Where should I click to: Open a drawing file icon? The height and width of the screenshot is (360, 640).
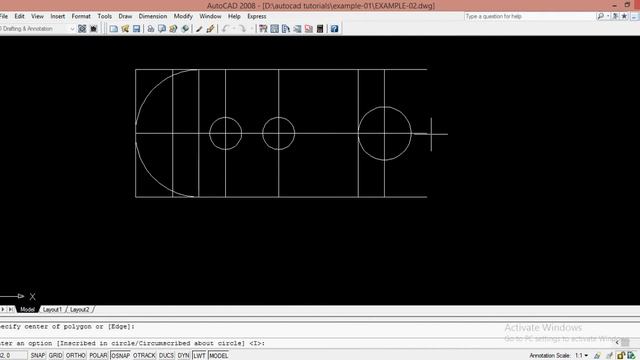click(x=125, y=29)
